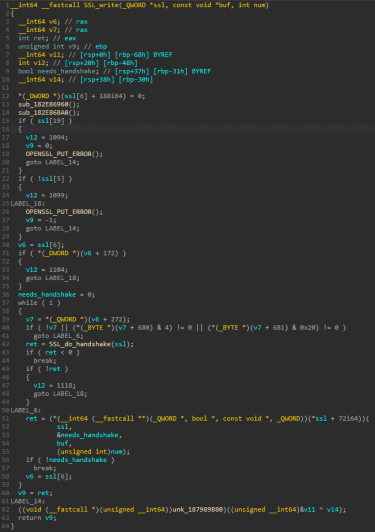
Task: Click the '0x20' constant in the condition
Action: pyautogui.click(x=307, y=328)
